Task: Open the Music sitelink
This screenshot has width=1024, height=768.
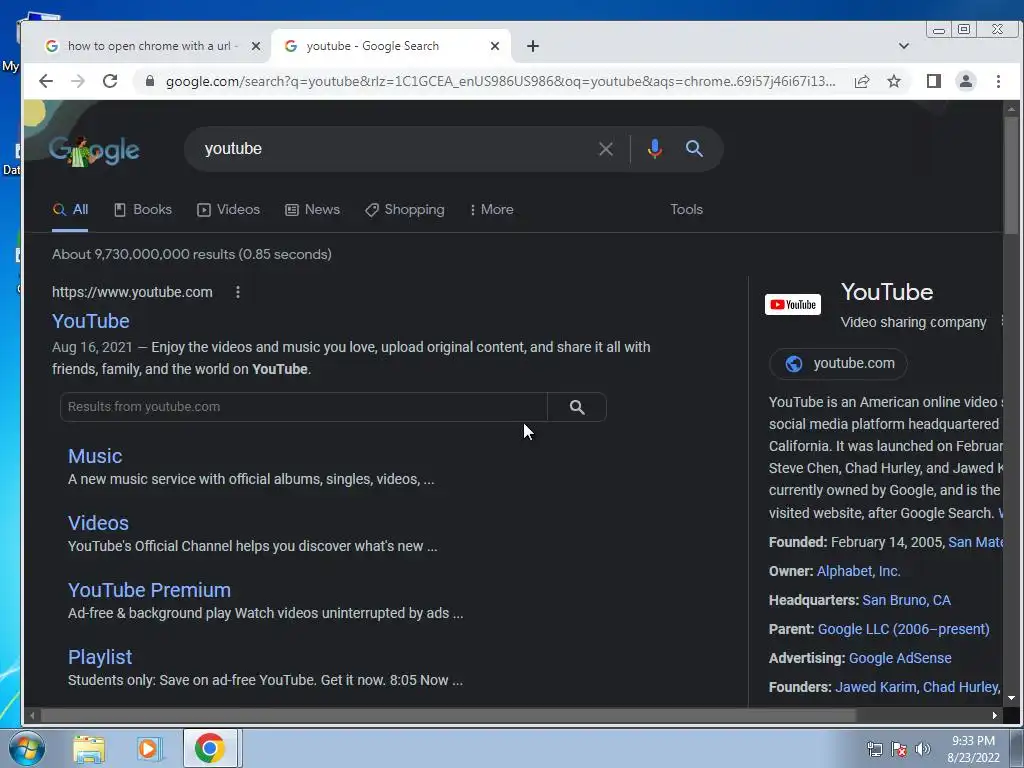Action: pyautogui.click(x=95, y=456)
